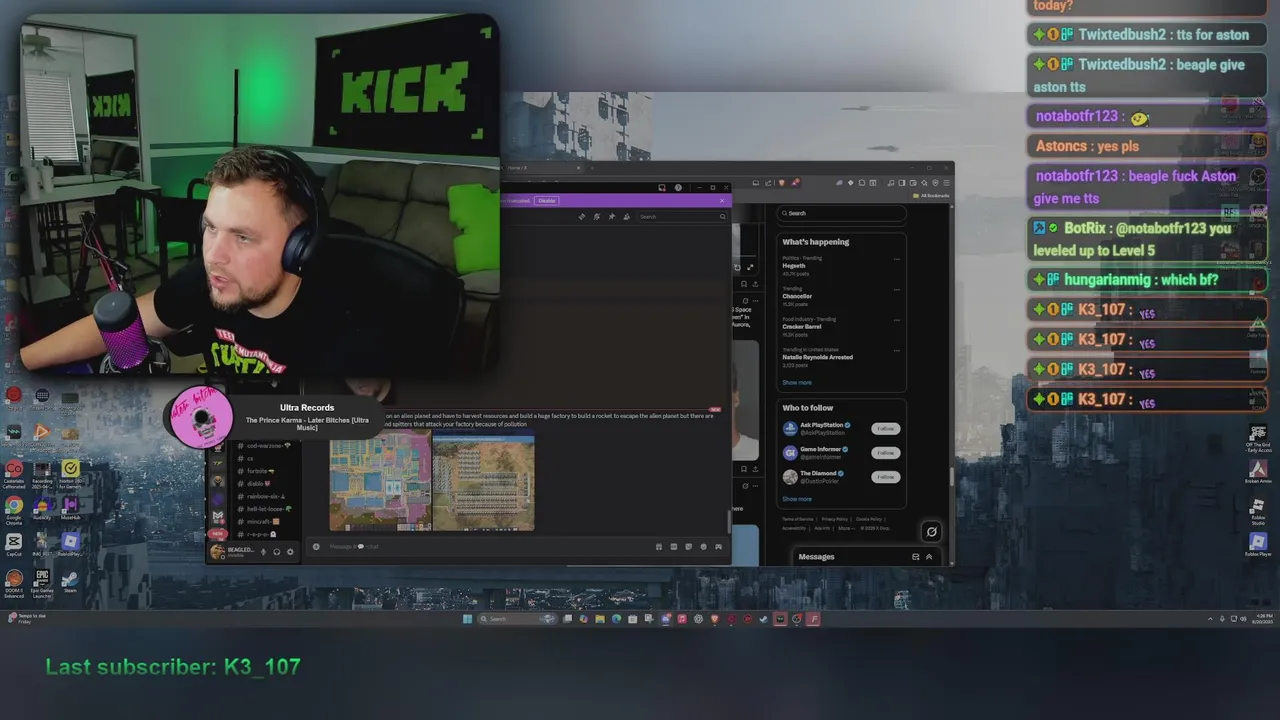Click Discord channel search field
Image resolution: width=1280 pixels, height=720 pixels.
[x=682, y=216]
